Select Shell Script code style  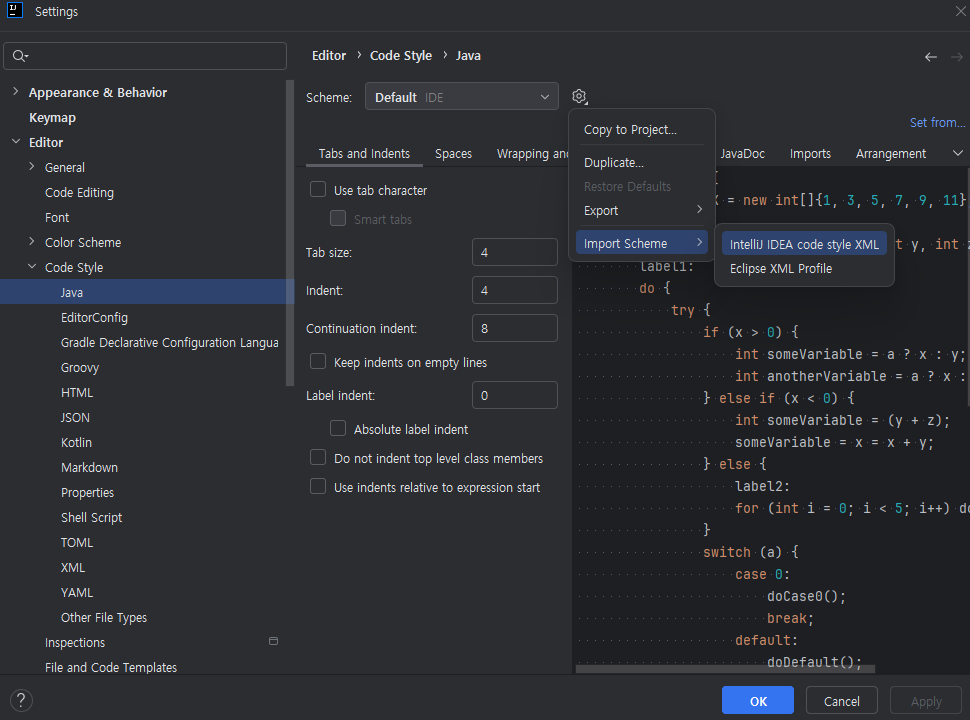(x=91, y=517)
